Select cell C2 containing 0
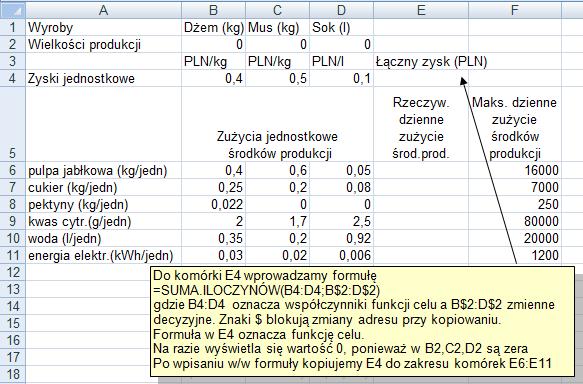The height and width of the screenshot is (384, 583). click(277, 44)
